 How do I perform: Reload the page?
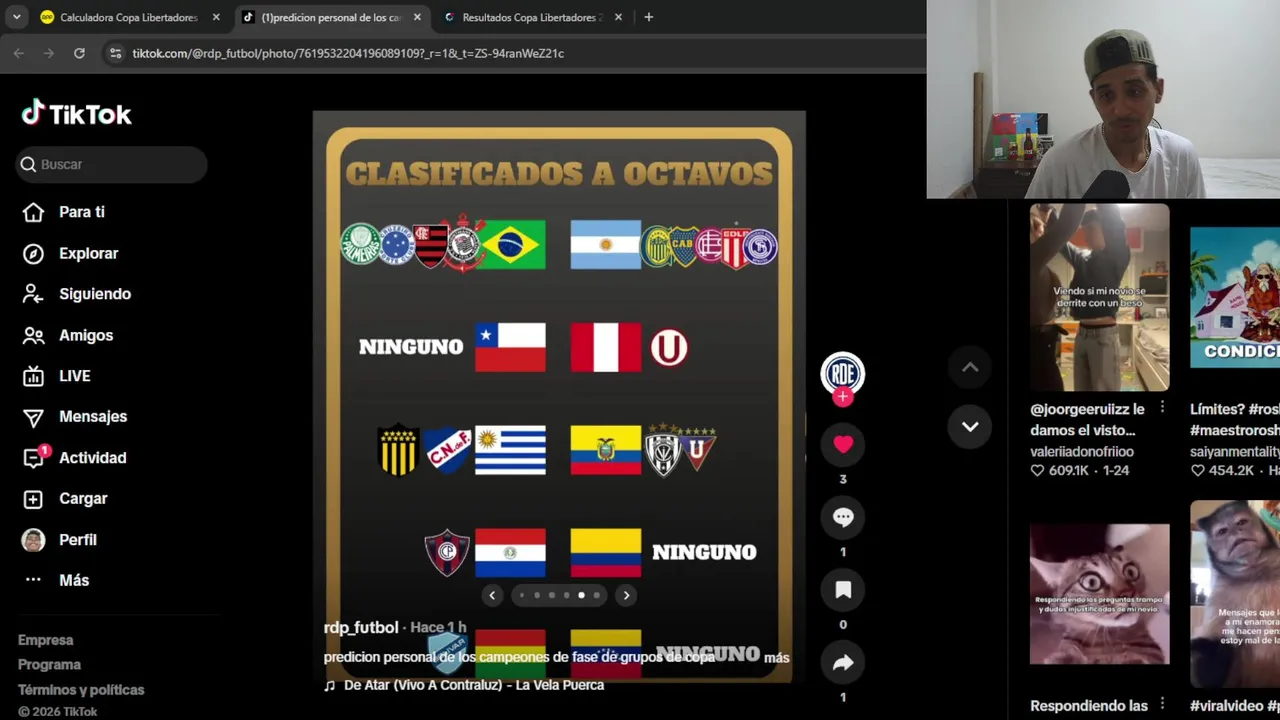[x=79, y=53]
